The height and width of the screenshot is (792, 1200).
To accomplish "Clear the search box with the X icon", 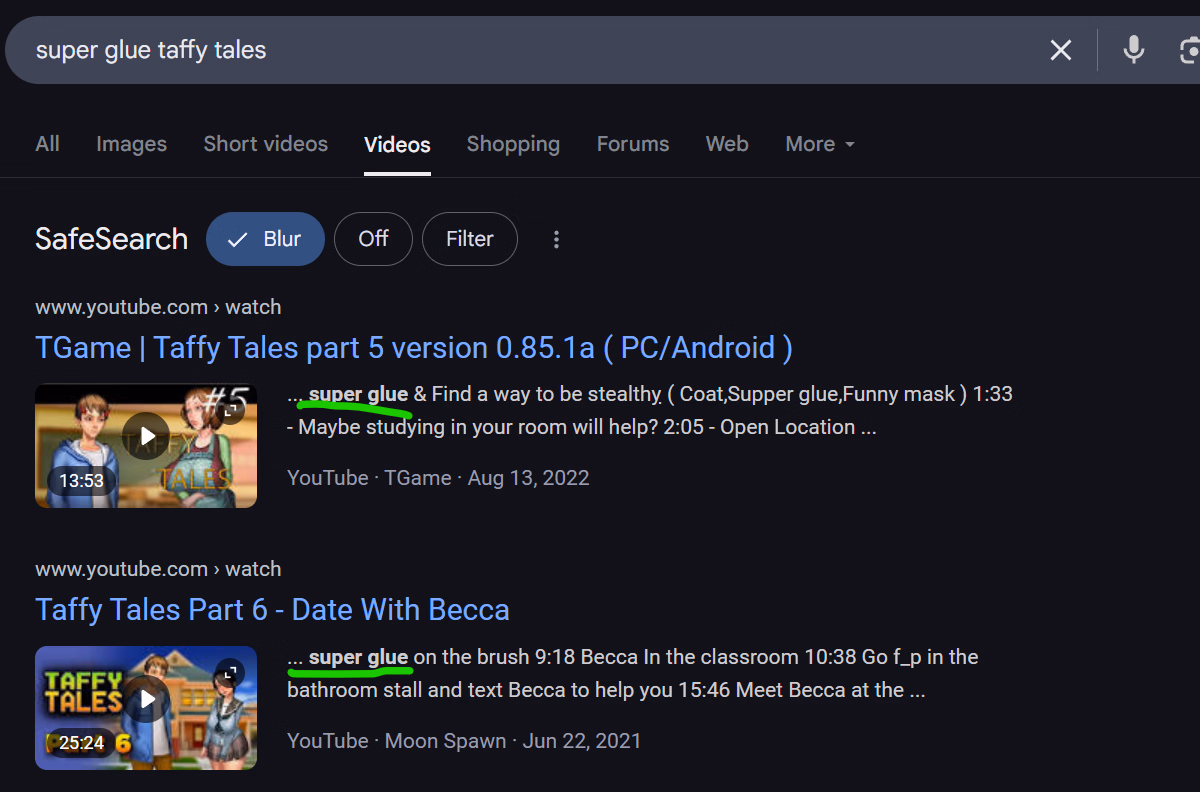I will pyautogui.click(x=1061, y=50).
